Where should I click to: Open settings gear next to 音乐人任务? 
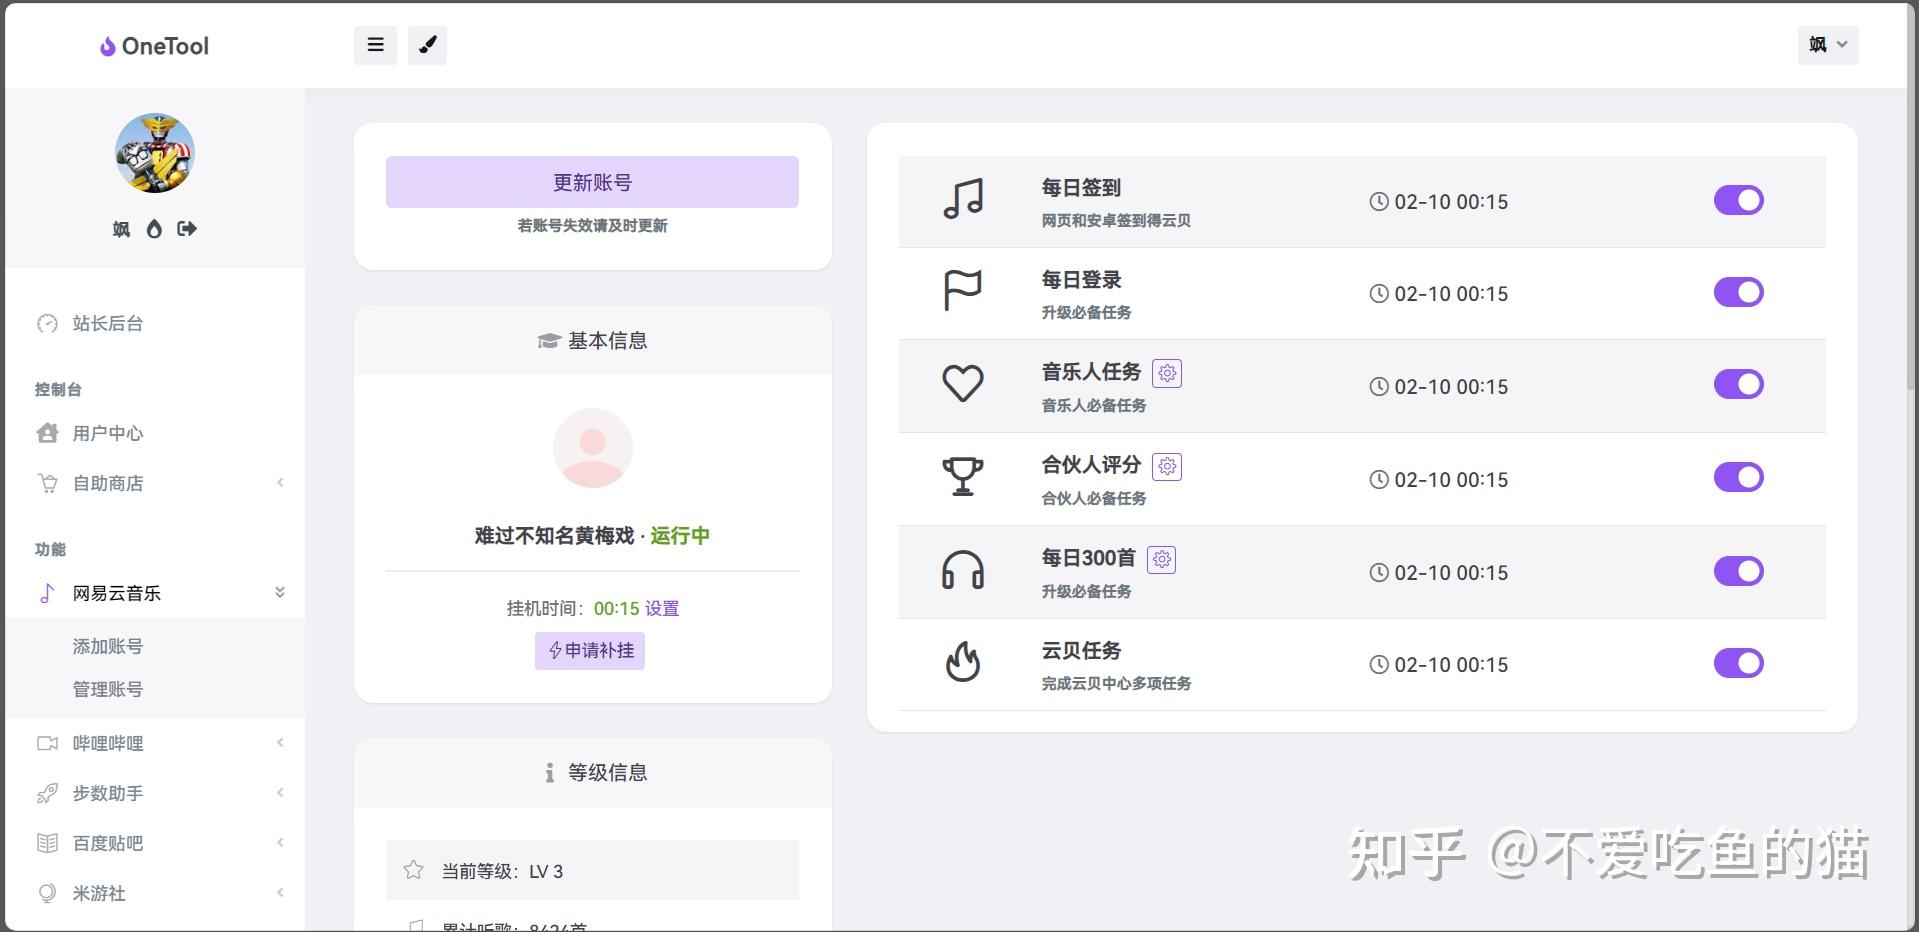point(1166,372)
